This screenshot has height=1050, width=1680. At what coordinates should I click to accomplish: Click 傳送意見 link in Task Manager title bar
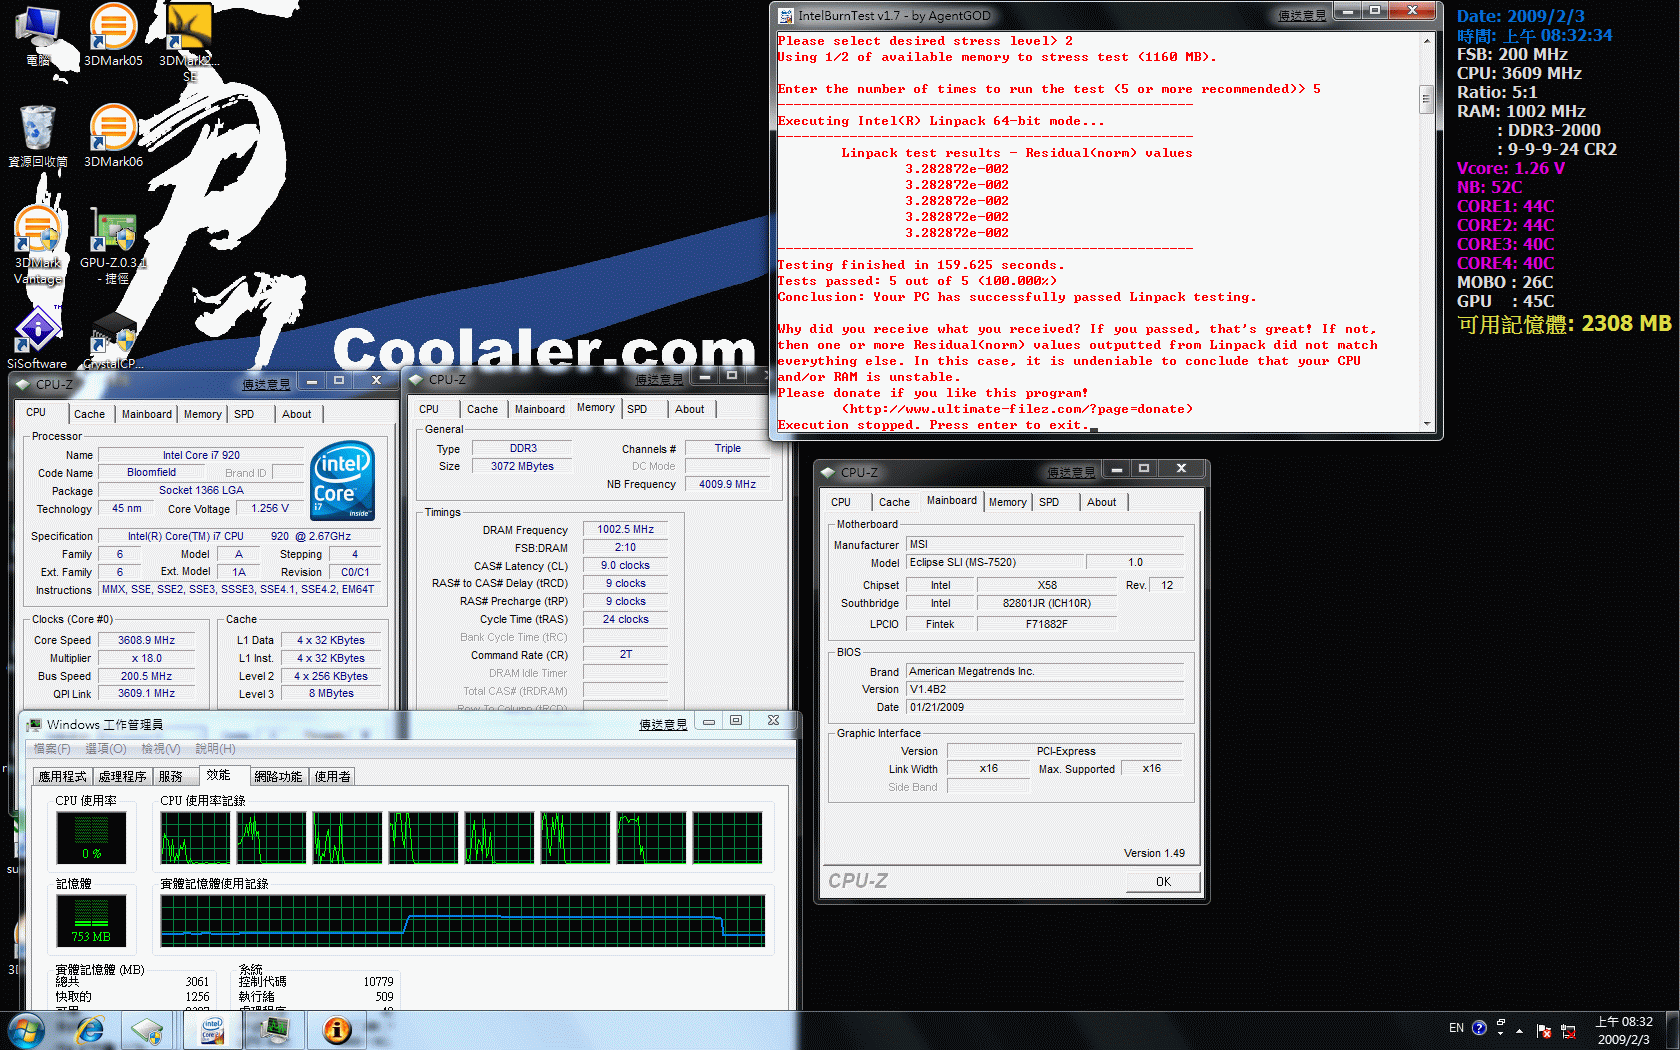[663, 724]
